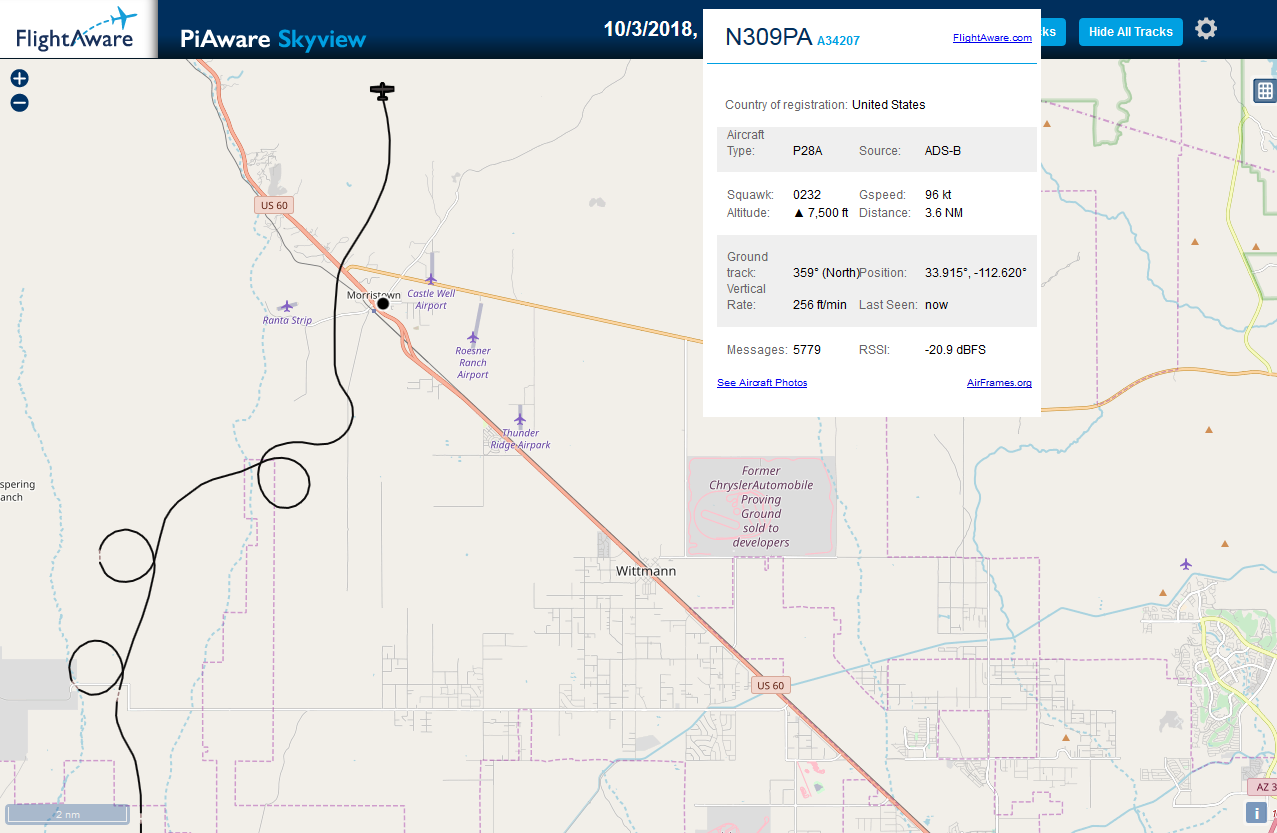The image size is (1277, 833).
Task: Click the Roesner Ranch Airport marker
Action: [473, 337]
